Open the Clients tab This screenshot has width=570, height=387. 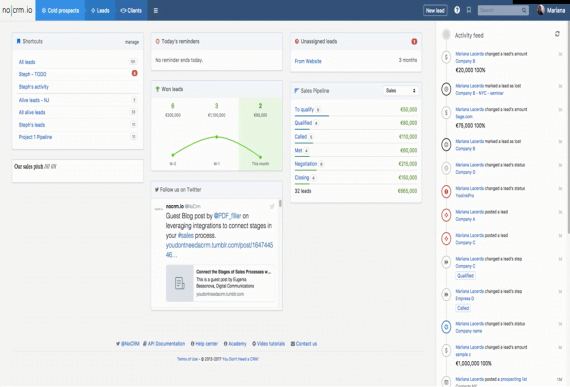tap(131, 11)
